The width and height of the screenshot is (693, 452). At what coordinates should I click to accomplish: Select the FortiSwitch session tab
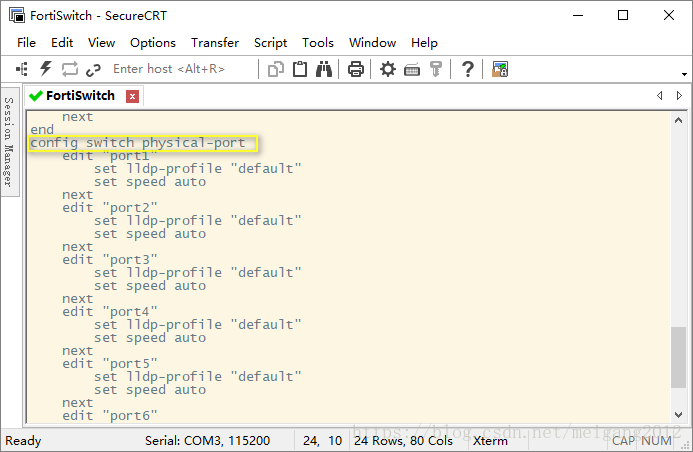[x=80, y=95]
